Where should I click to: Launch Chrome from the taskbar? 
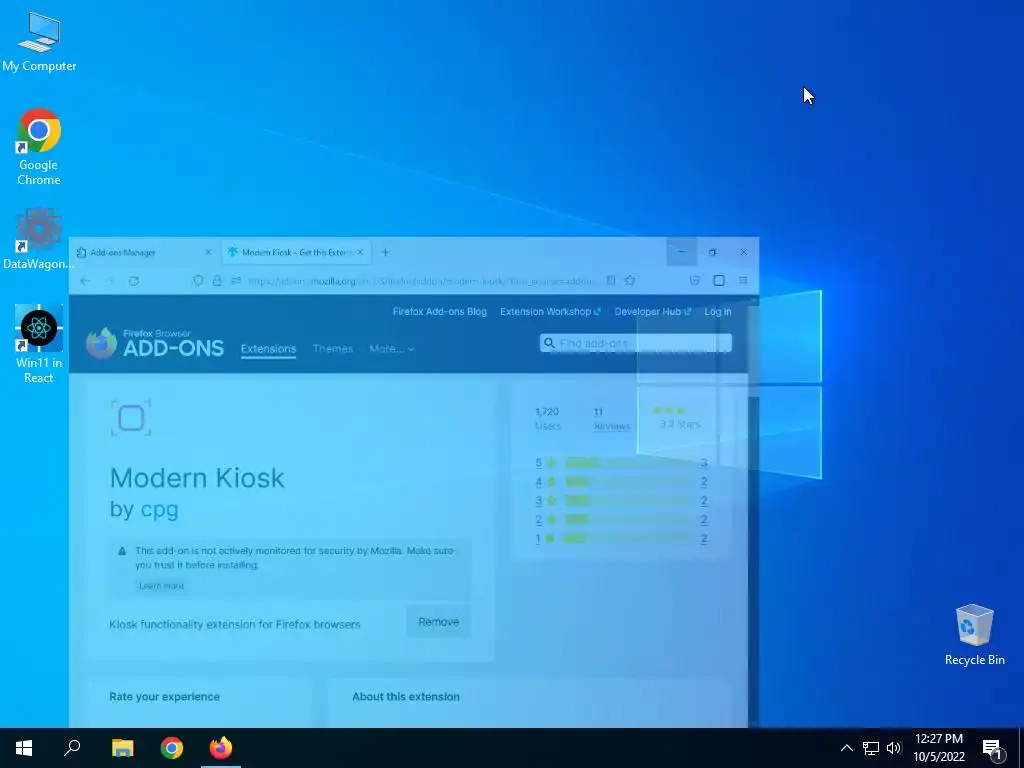[172, 748]
